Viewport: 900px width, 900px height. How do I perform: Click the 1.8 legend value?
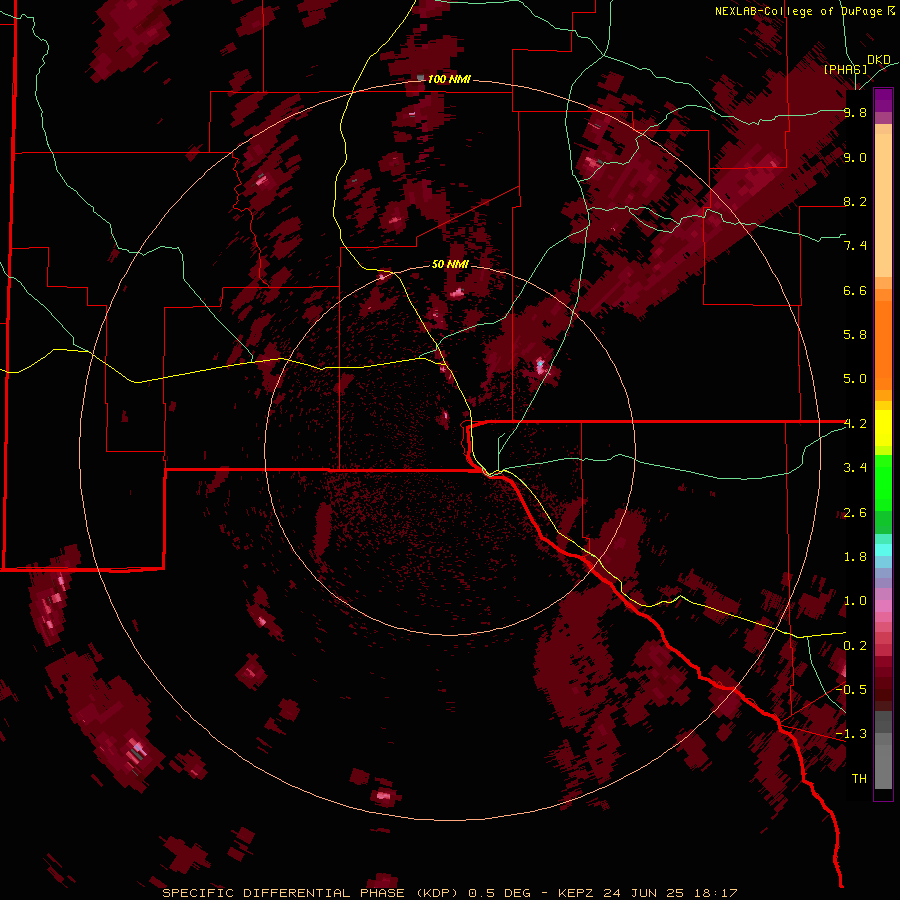(x=855, y=557)
